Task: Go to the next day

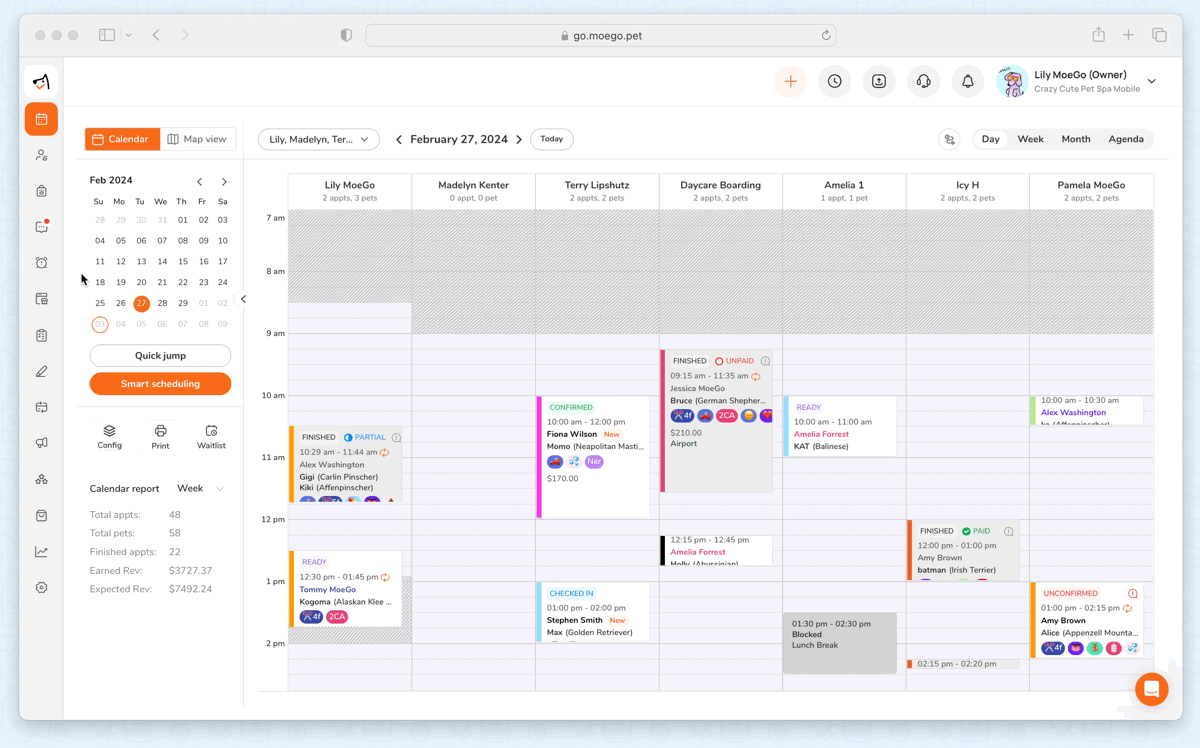Action: pos(519,140)
